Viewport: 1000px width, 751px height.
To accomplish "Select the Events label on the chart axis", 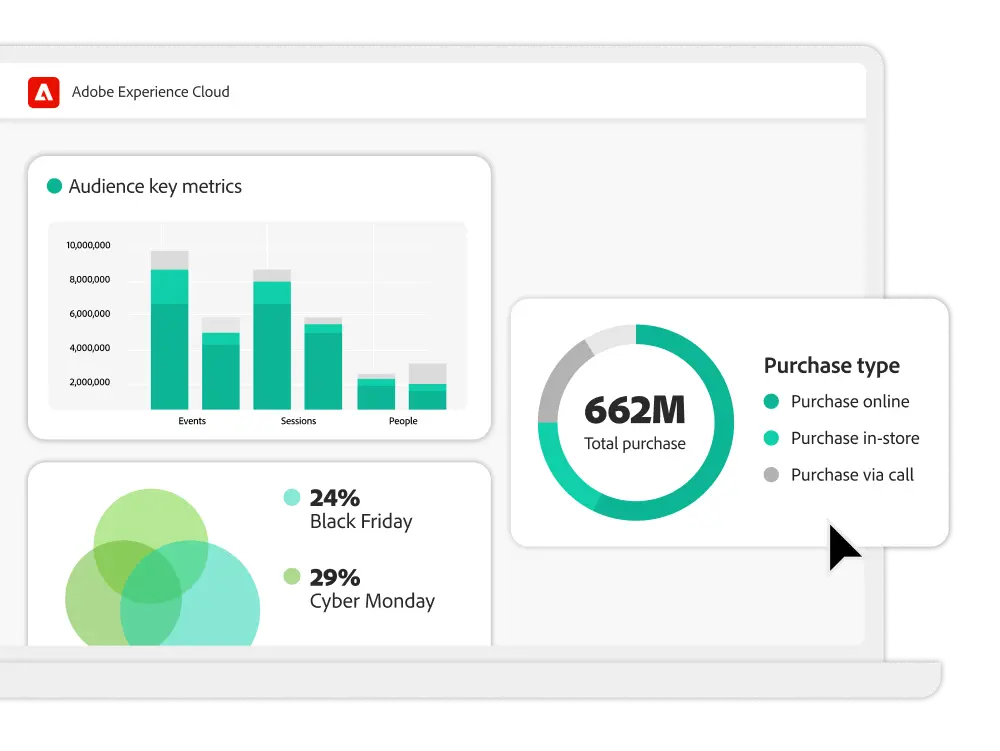I will pyautogui.click(x=192, y=421).
